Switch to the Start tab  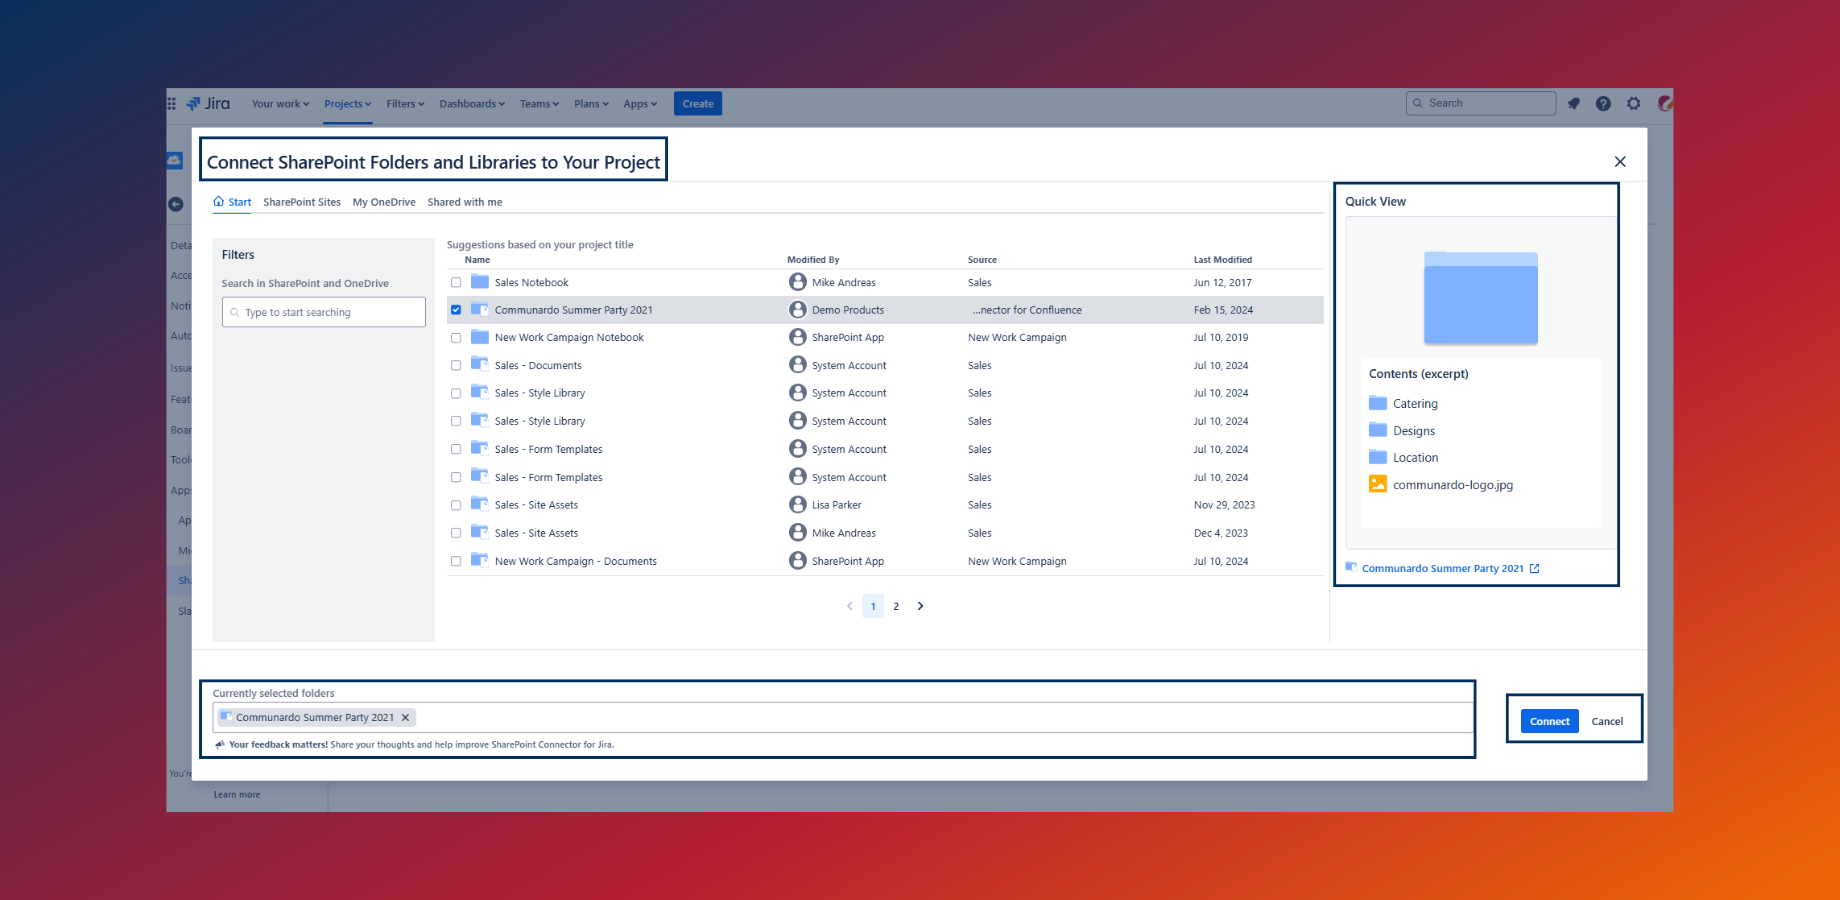(x=232, y=202)
